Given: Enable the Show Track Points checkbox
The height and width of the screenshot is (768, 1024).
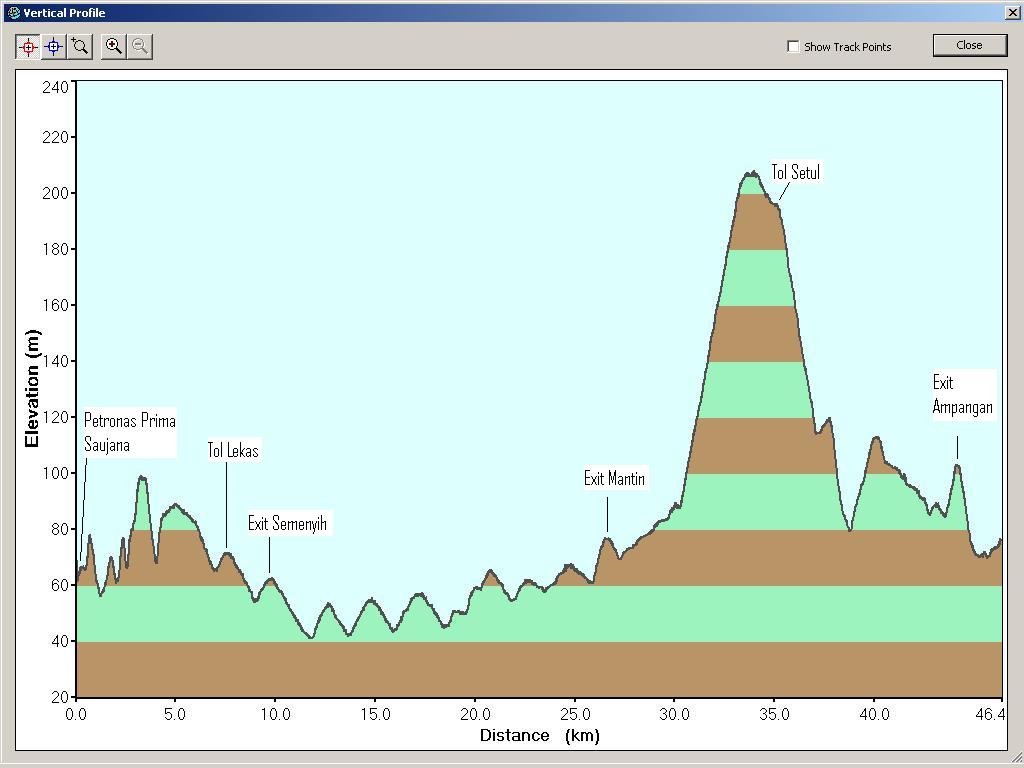Looking at the screenshot, I should pyautogui.click(x=793, y=47).
